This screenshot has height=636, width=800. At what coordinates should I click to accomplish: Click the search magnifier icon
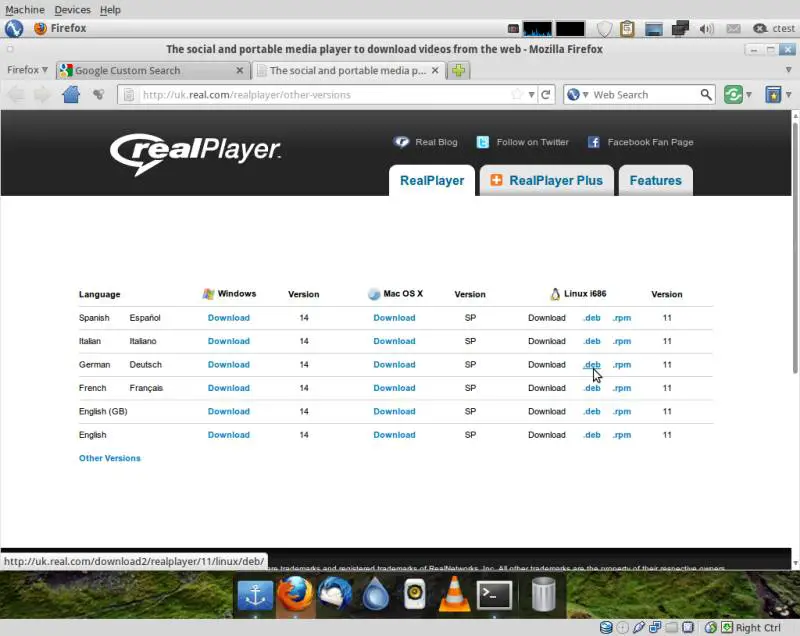(706, 94)
